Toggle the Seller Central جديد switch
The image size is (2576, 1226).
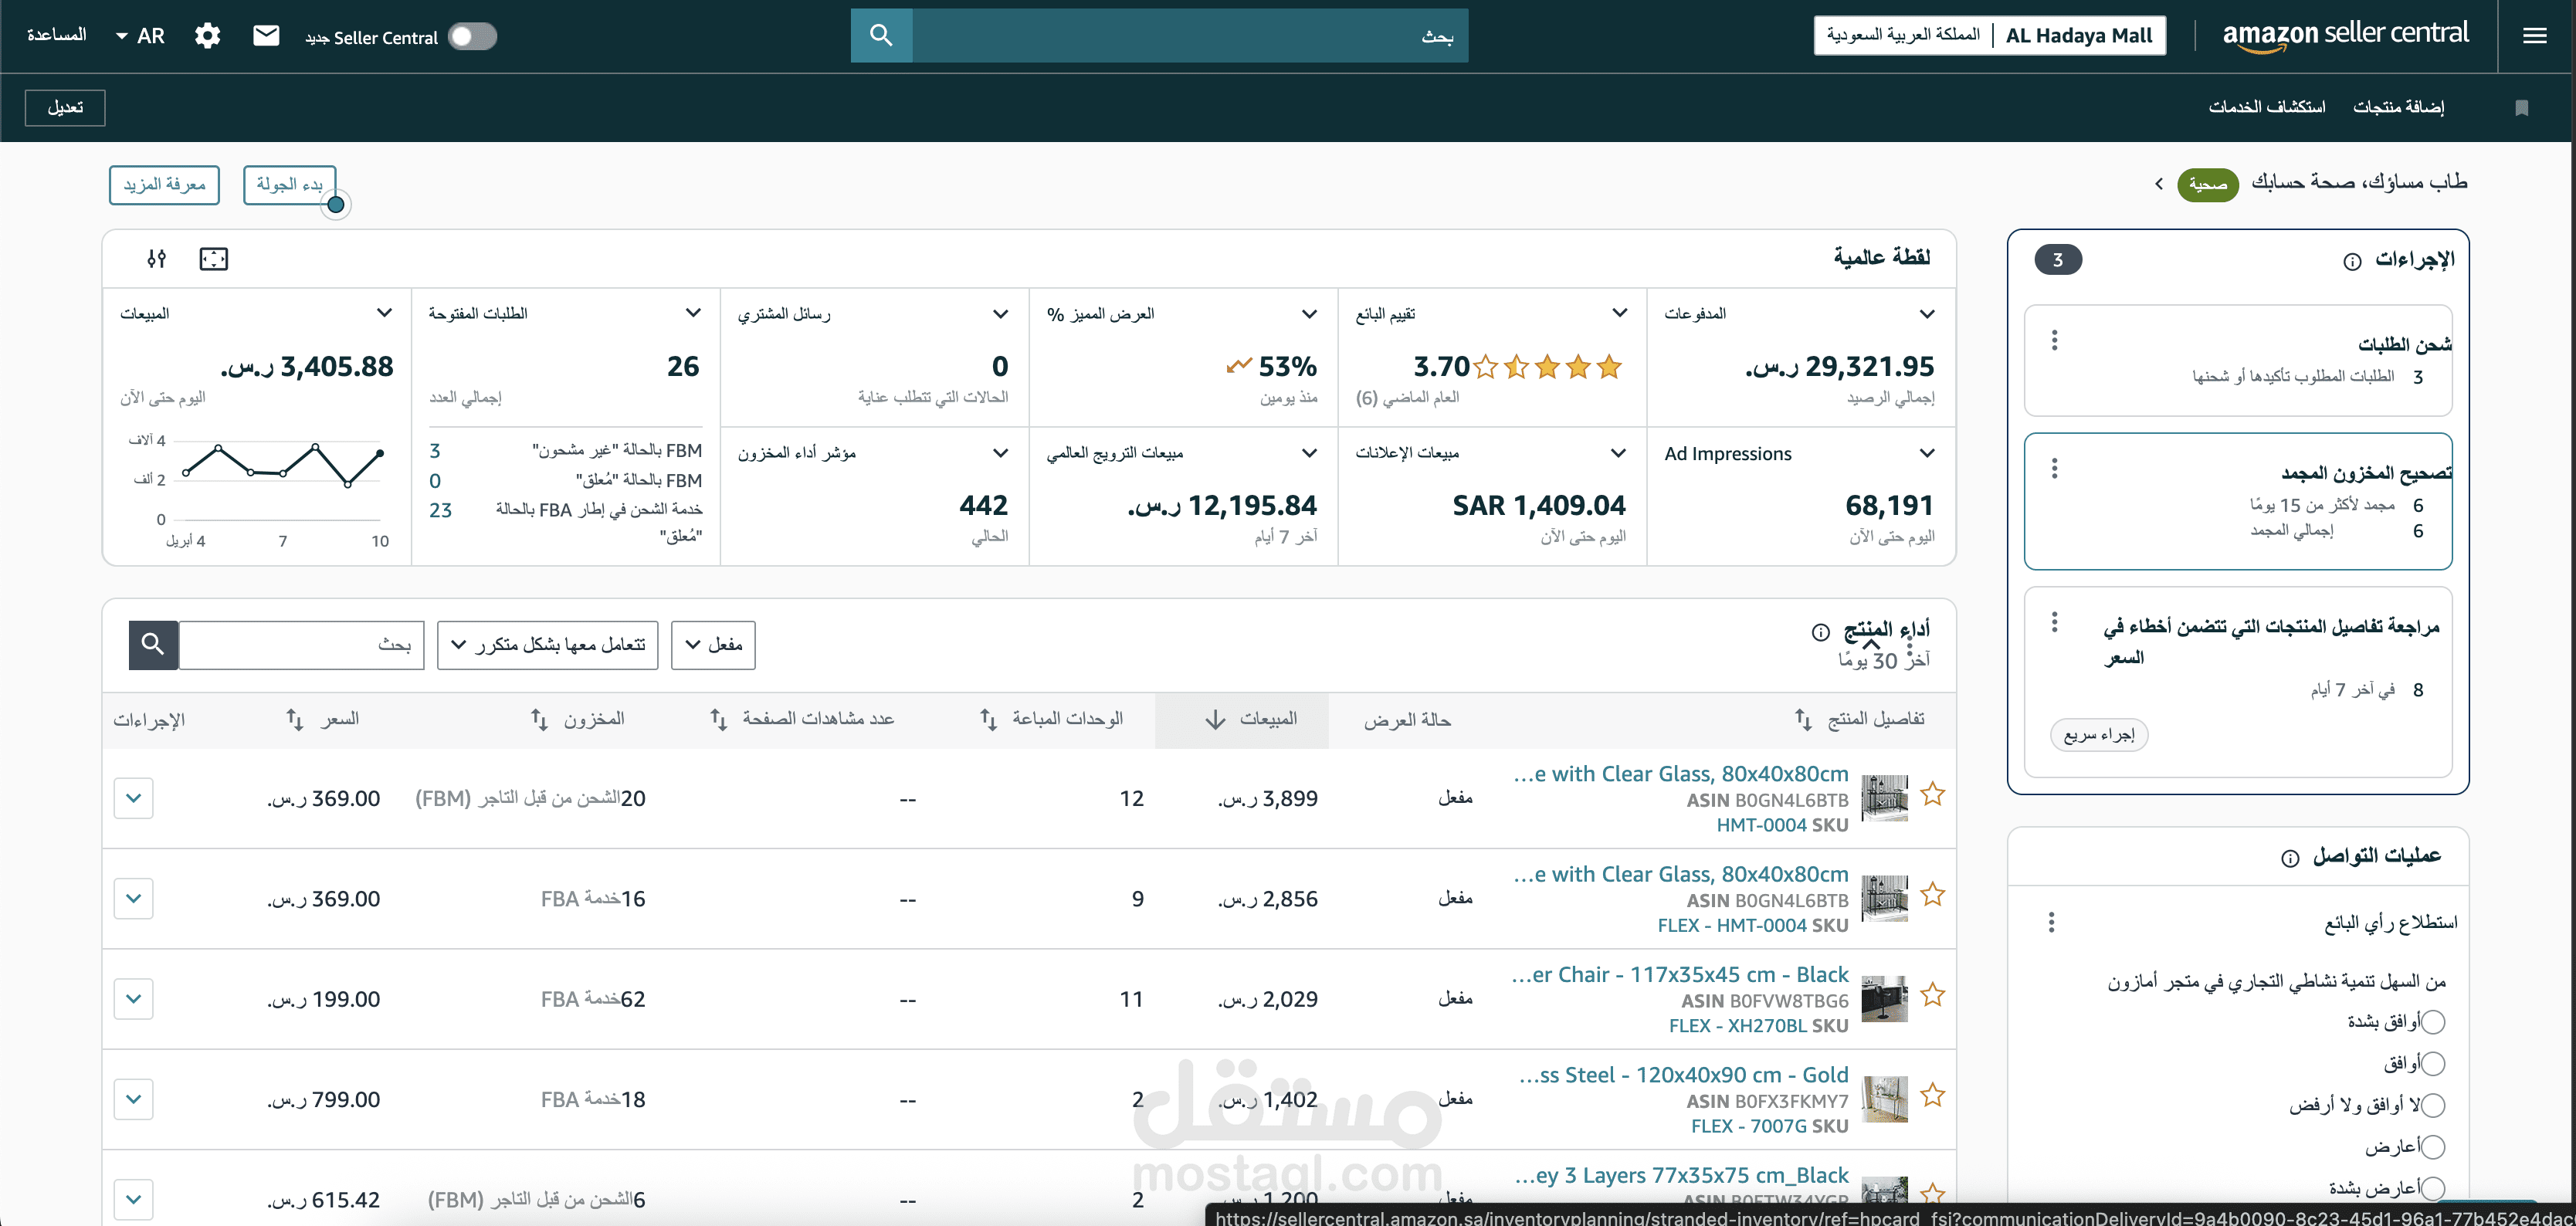pyautogui.click(x=472, y=35)
